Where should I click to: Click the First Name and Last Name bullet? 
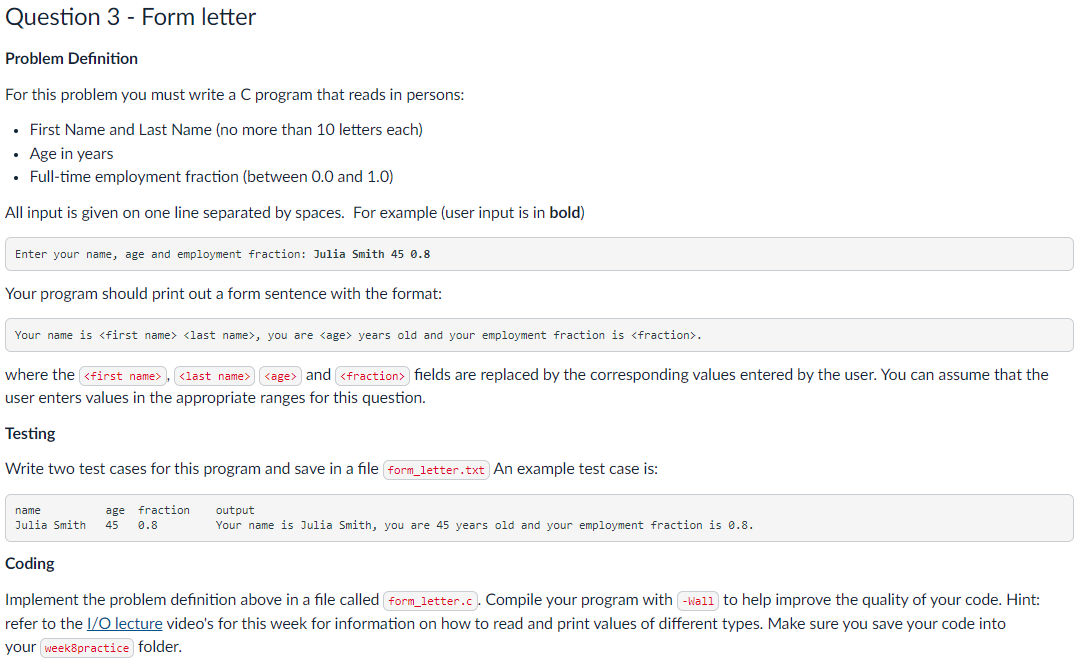point(226,130)
